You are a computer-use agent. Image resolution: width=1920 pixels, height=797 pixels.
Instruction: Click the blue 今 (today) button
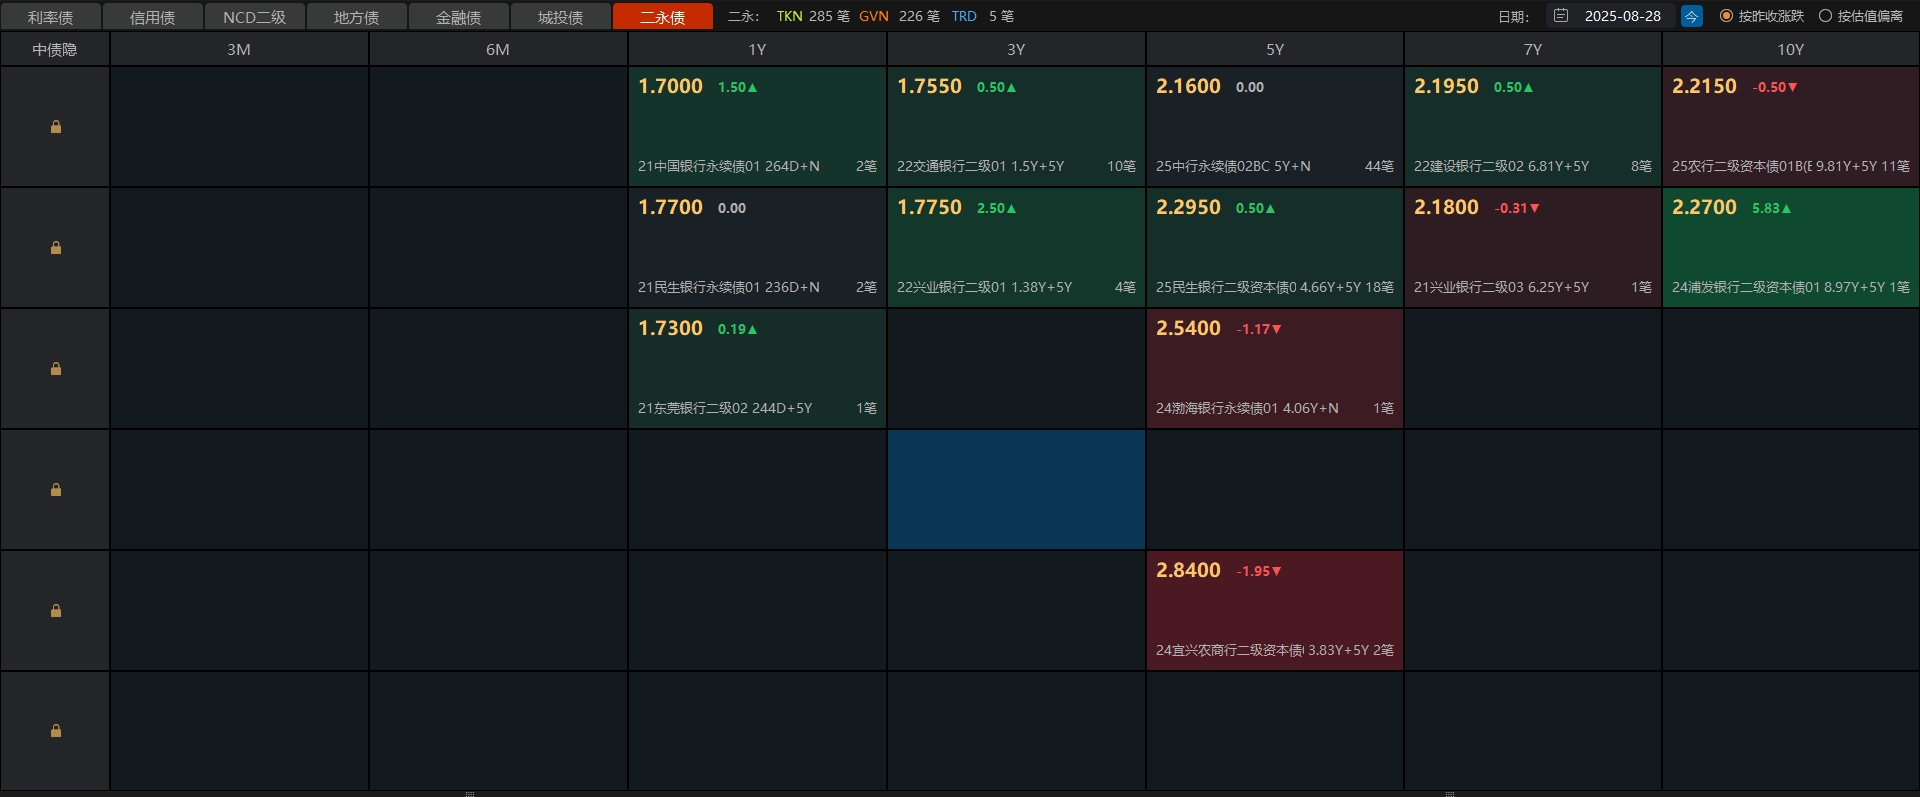pyautogui.click(x=1691, y=16)
